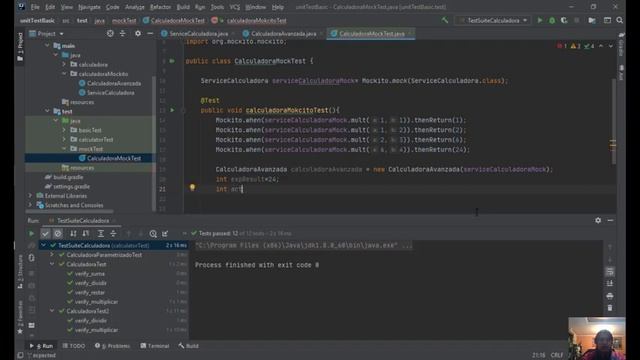Image resolution: width=640 pixels, height=360 pixels.
Task: Toggle show ignored tests button
Action: tap(58, 233)
